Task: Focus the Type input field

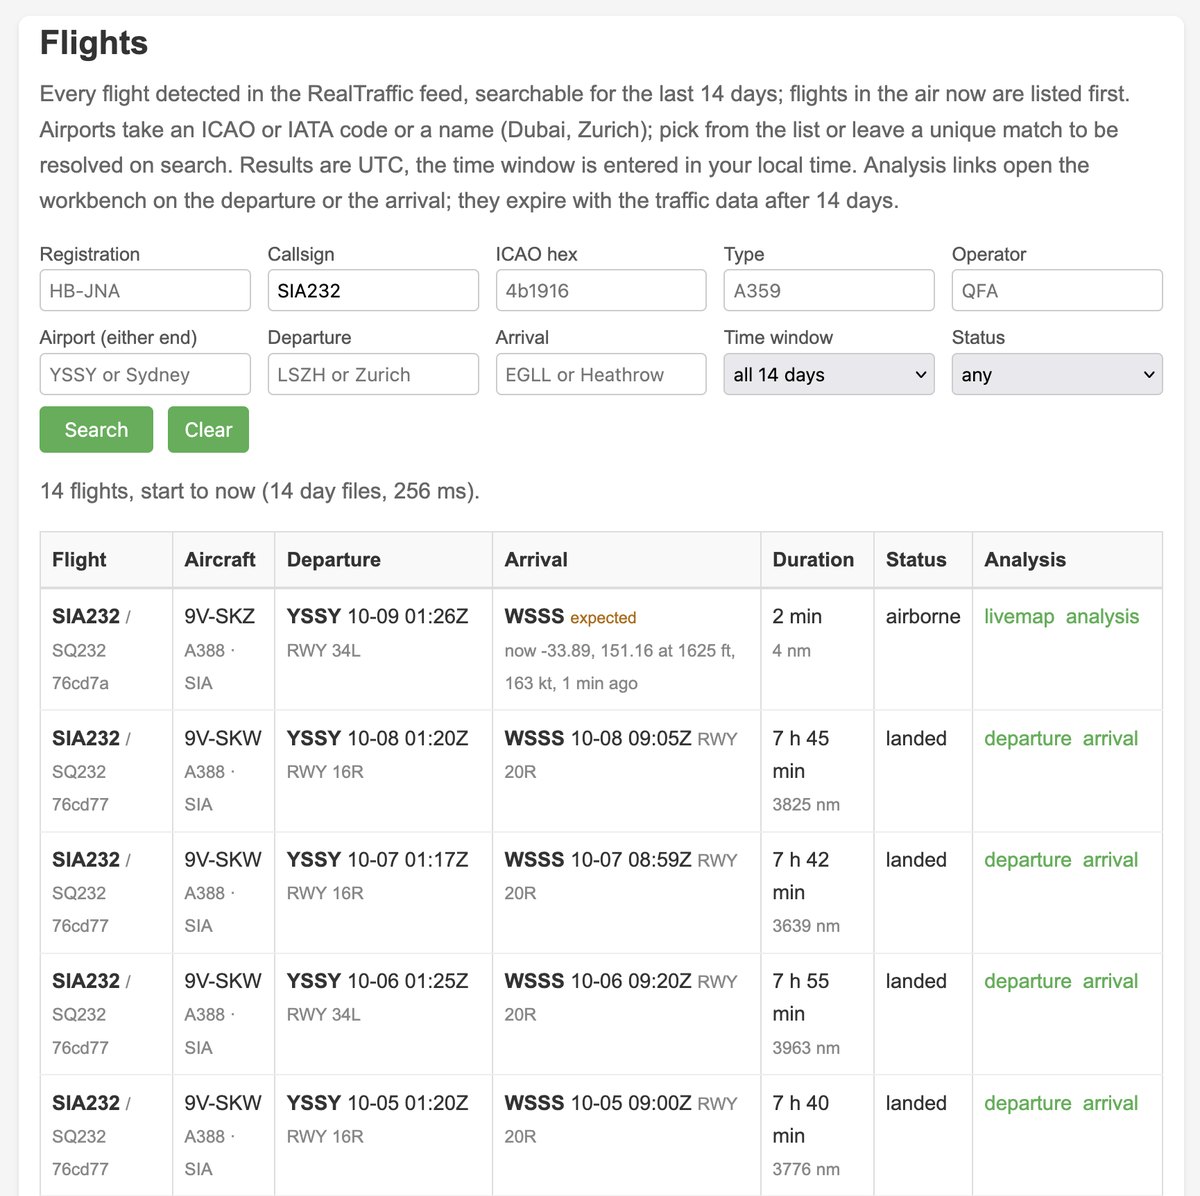Action: [829, 290]
